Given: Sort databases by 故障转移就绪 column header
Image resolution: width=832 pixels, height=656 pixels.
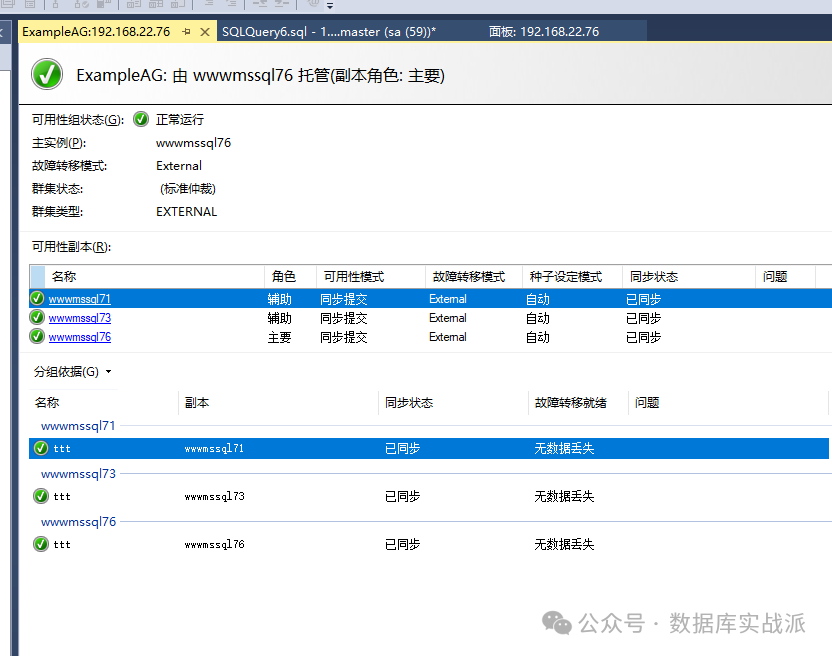Looking at the screenshot, I should 570,403.
